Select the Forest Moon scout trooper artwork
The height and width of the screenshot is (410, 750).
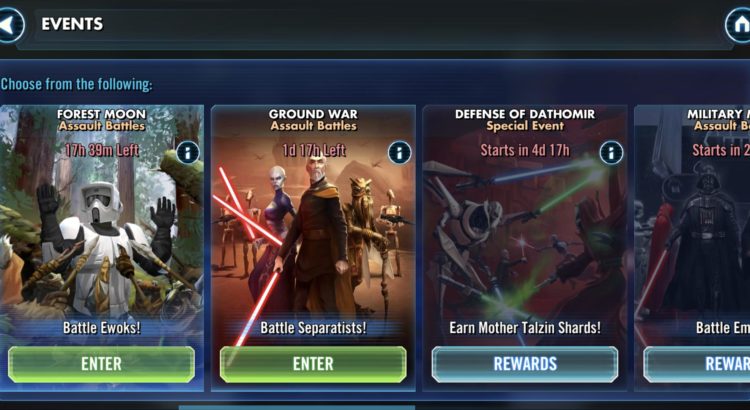(101, 239)
